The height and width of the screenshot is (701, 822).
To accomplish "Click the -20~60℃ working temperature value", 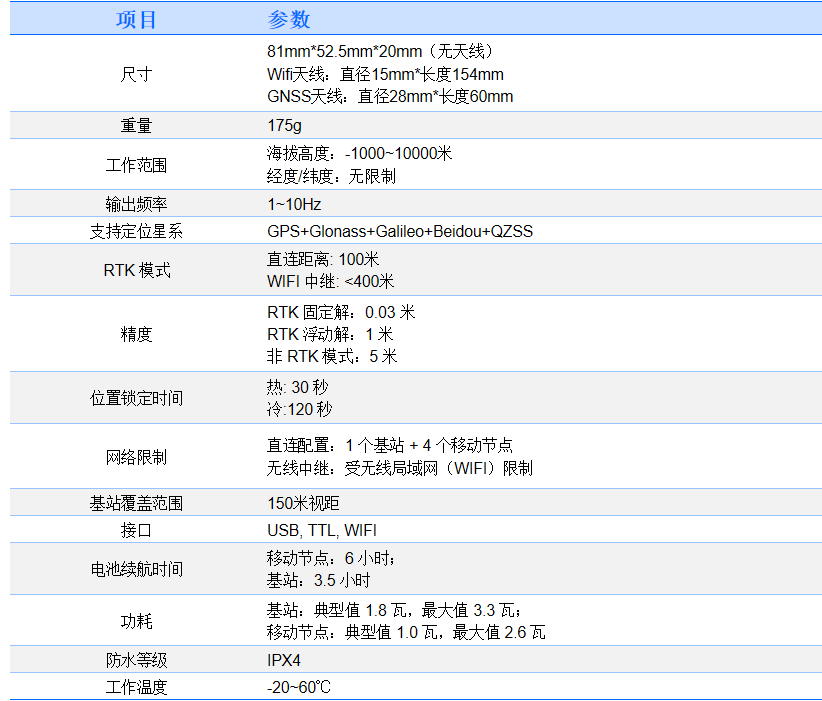I will (298, 687).
